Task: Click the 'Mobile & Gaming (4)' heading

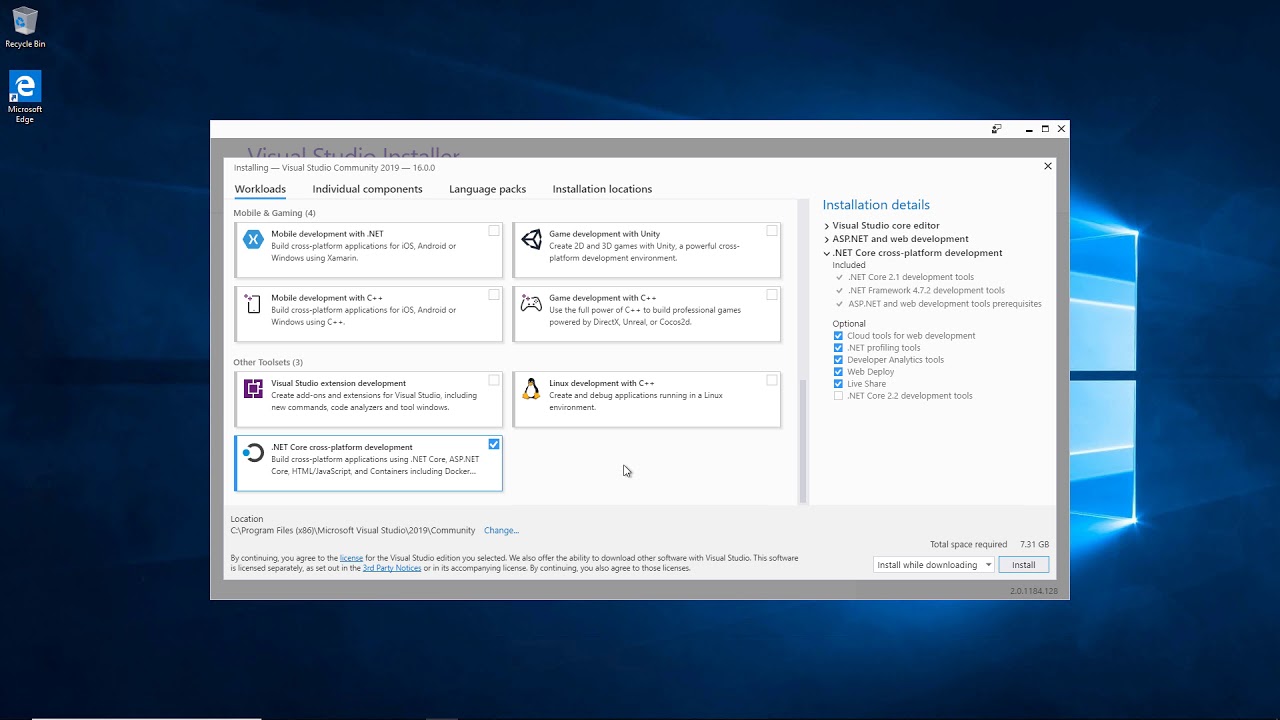Action: pyautogui.click(x=274, y=213)
